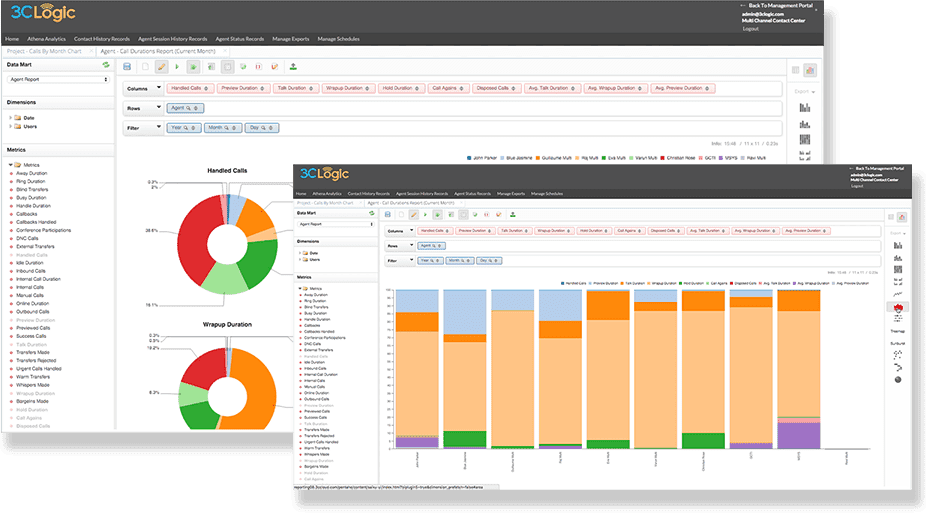Open Athena Analytics in the rear window menu
Image resolution: width=926 pixels, height=515 pixels.
pos(45,38)
